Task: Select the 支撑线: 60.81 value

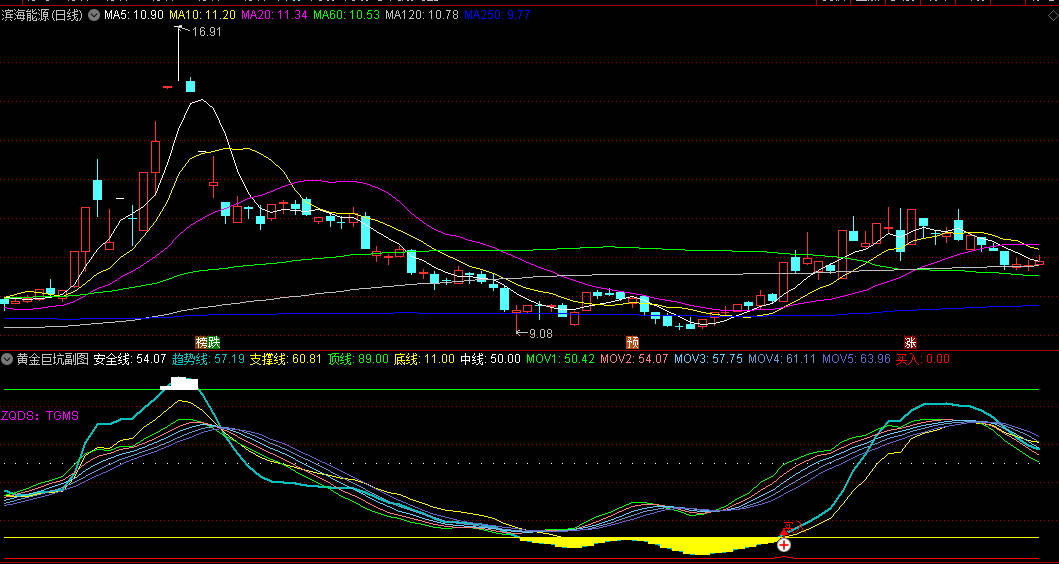Action: tap(286, 359)
